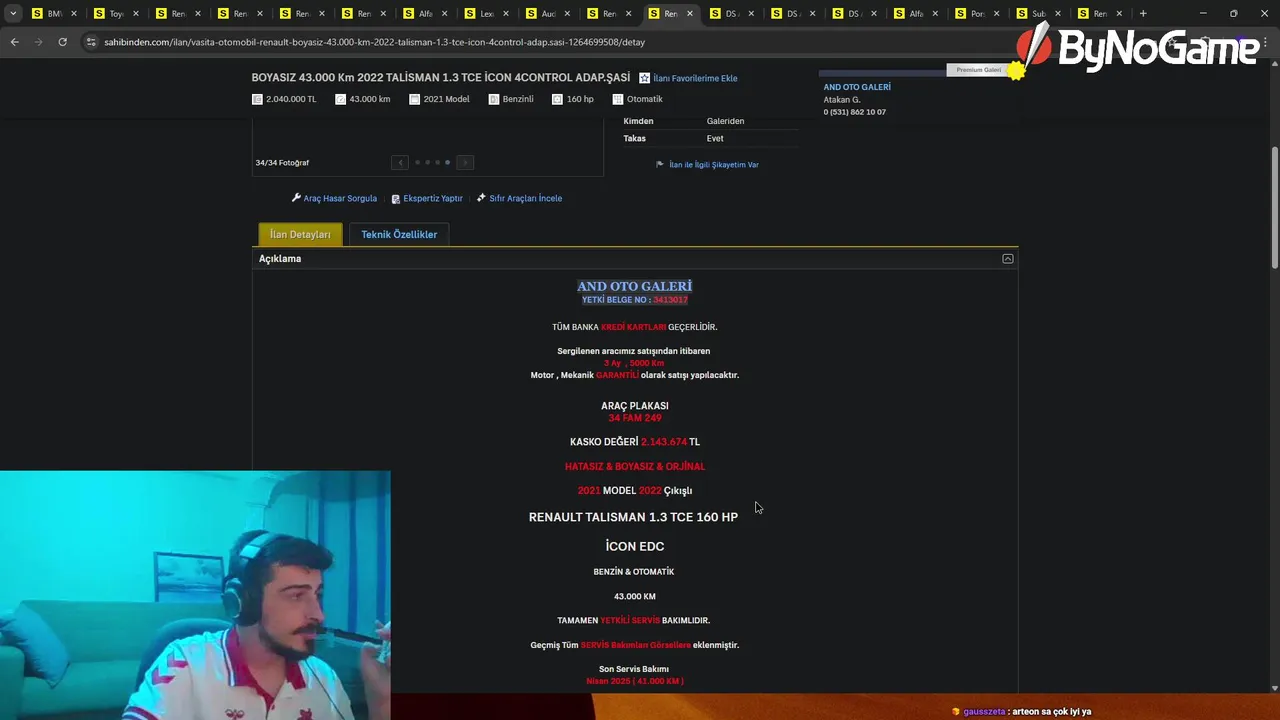Click the Nisan 2025 ( 41.000 KM ) text
This screenshot has height=720, width=1280.
pyautogui.click(x=635, y=681)
